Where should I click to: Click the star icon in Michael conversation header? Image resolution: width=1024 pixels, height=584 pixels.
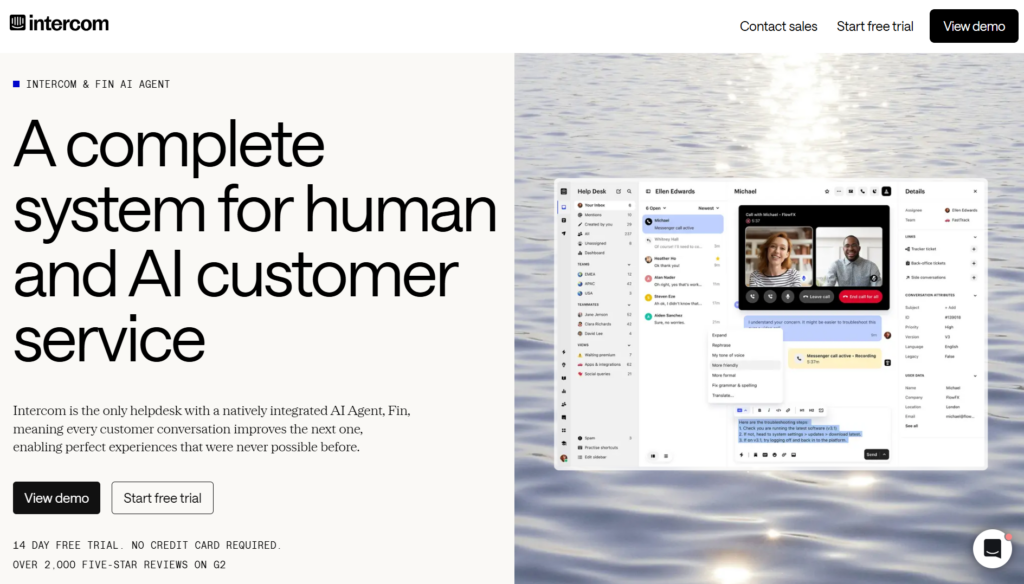coord(827,191)
